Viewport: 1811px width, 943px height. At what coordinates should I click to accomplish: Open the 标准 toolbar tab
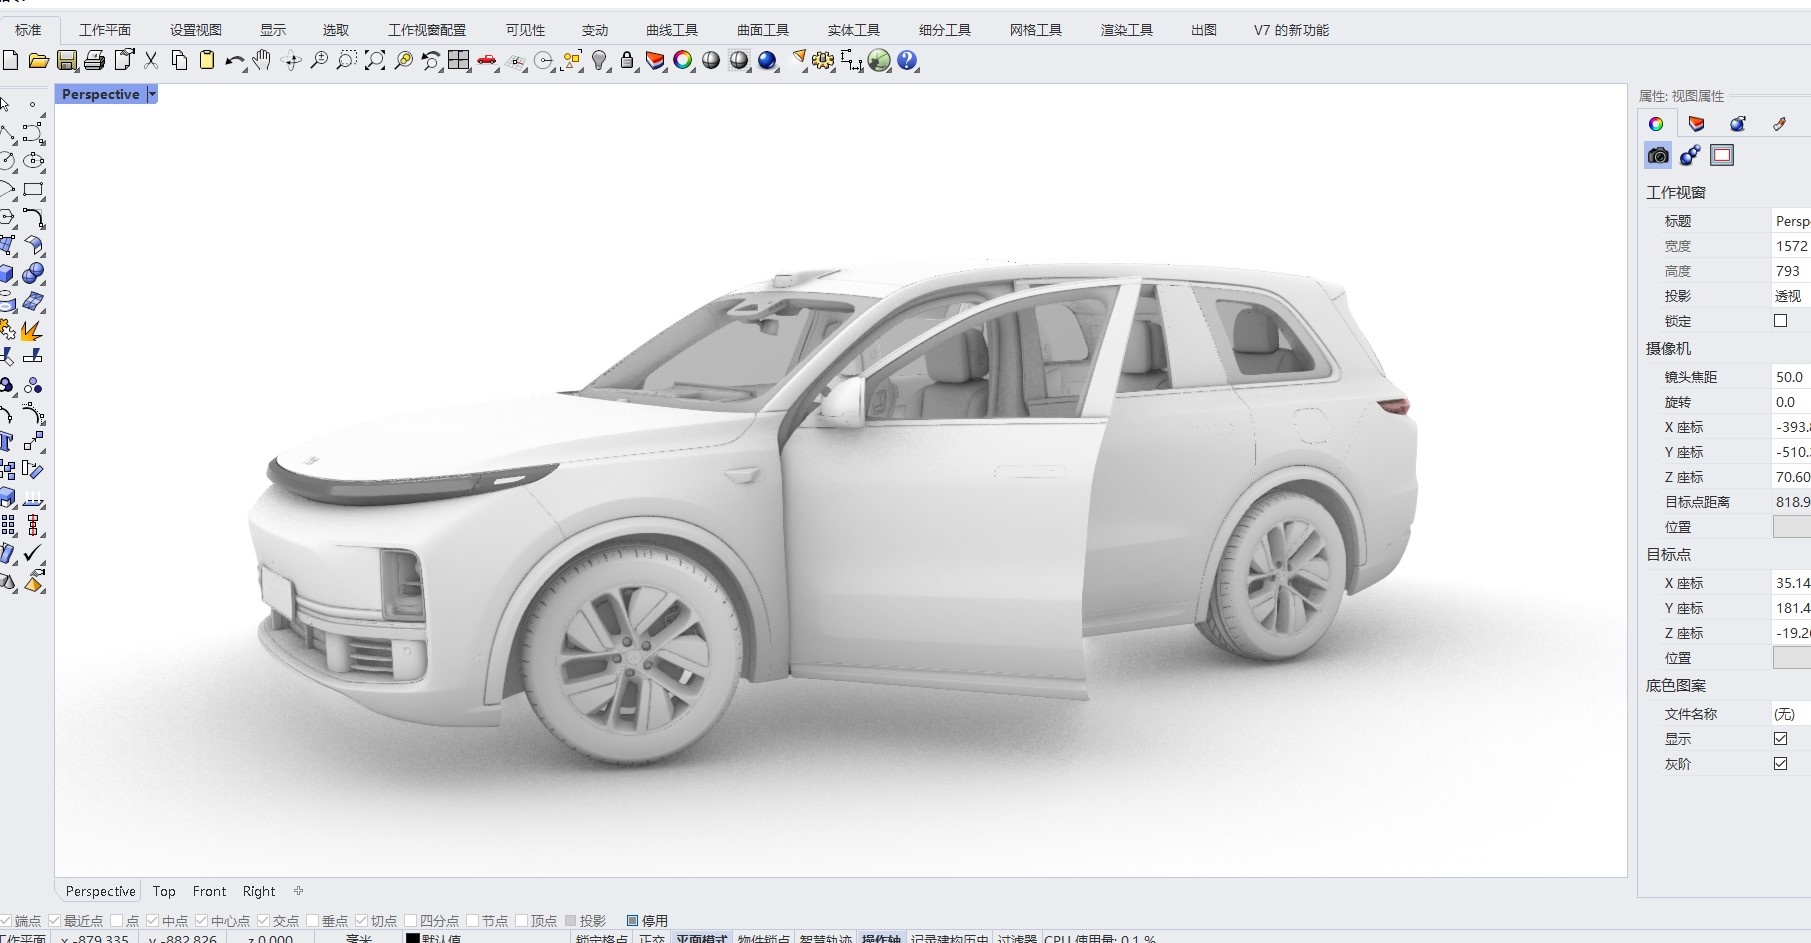coord(28,30)
